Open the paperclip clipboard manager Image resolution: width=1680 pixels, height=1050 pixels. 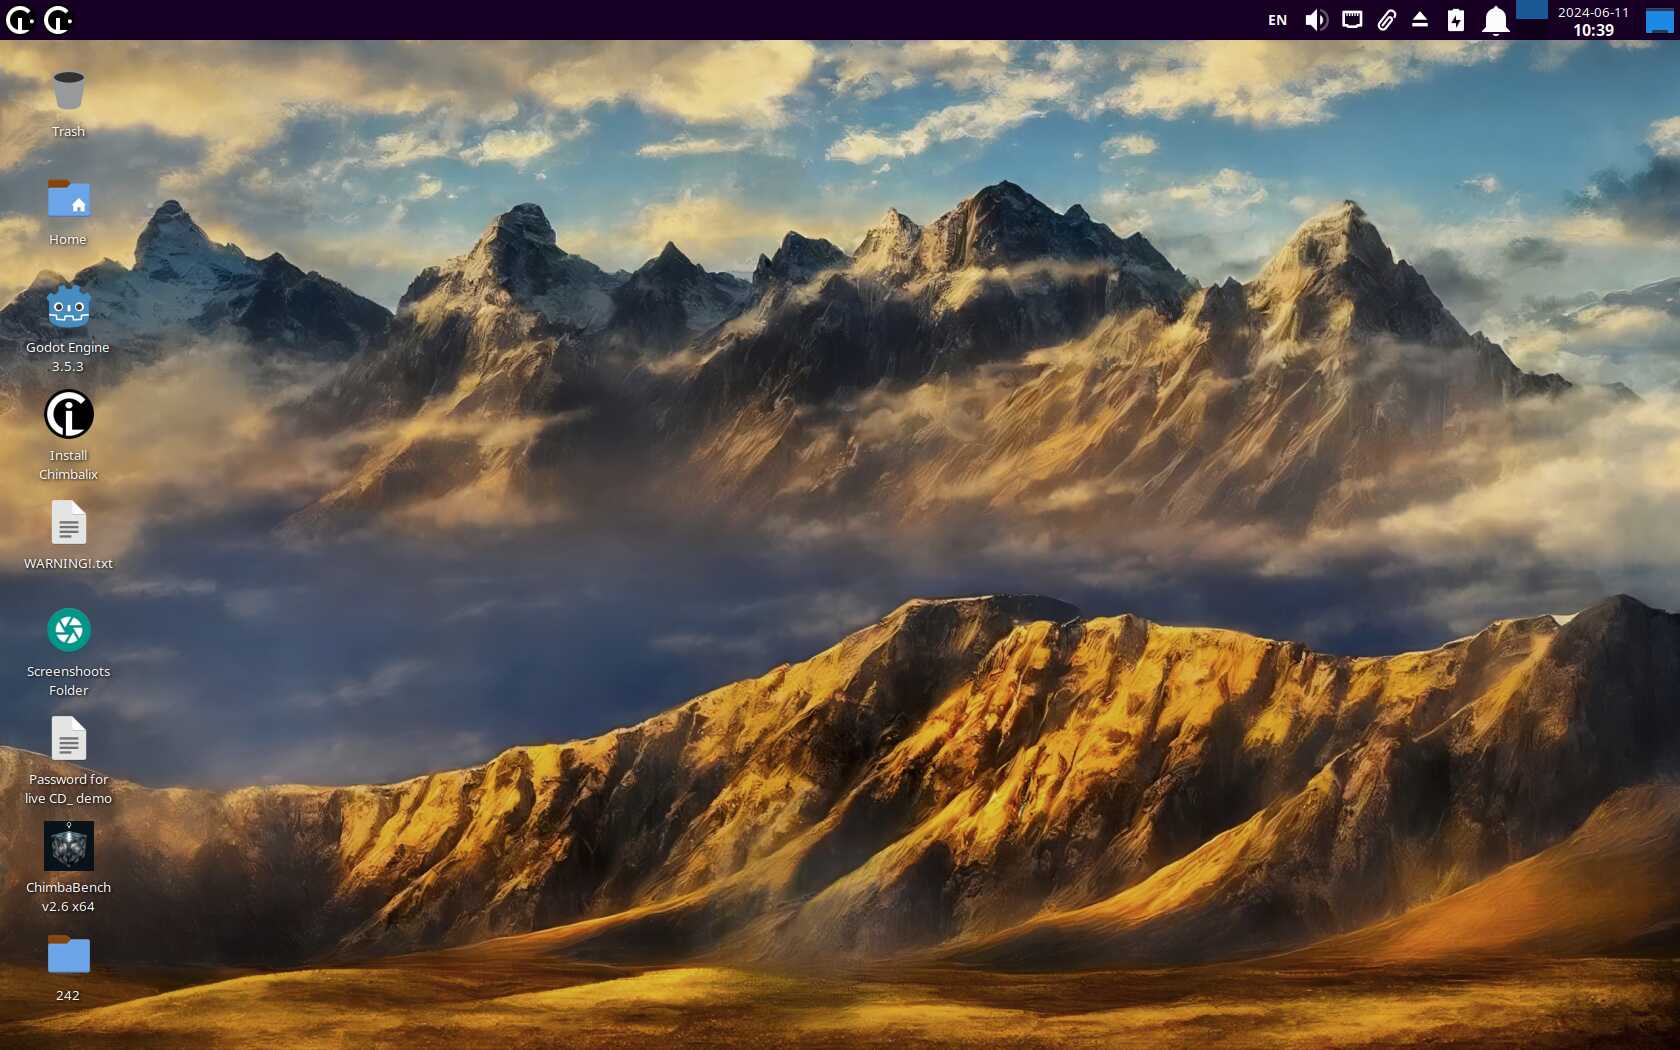coord(1386,20)
